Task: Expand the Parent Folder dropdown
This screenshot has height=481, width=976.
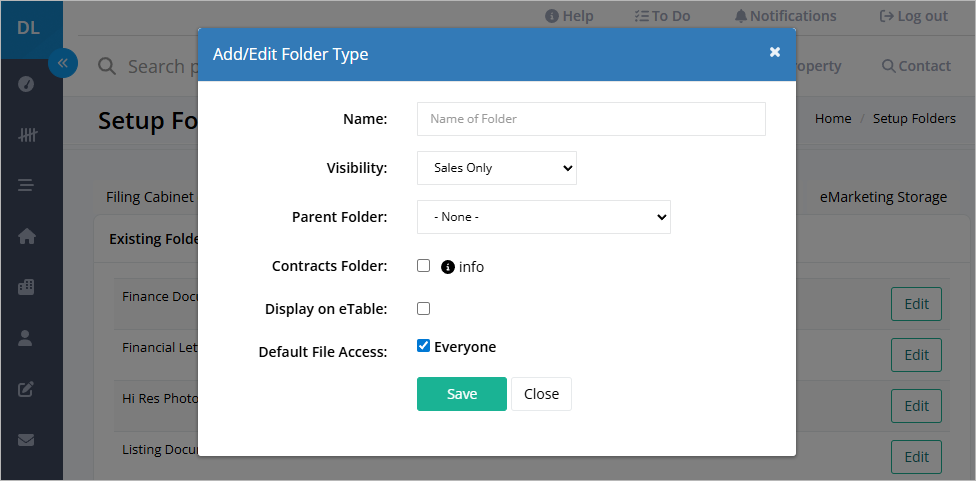Action: pos(543,217)
